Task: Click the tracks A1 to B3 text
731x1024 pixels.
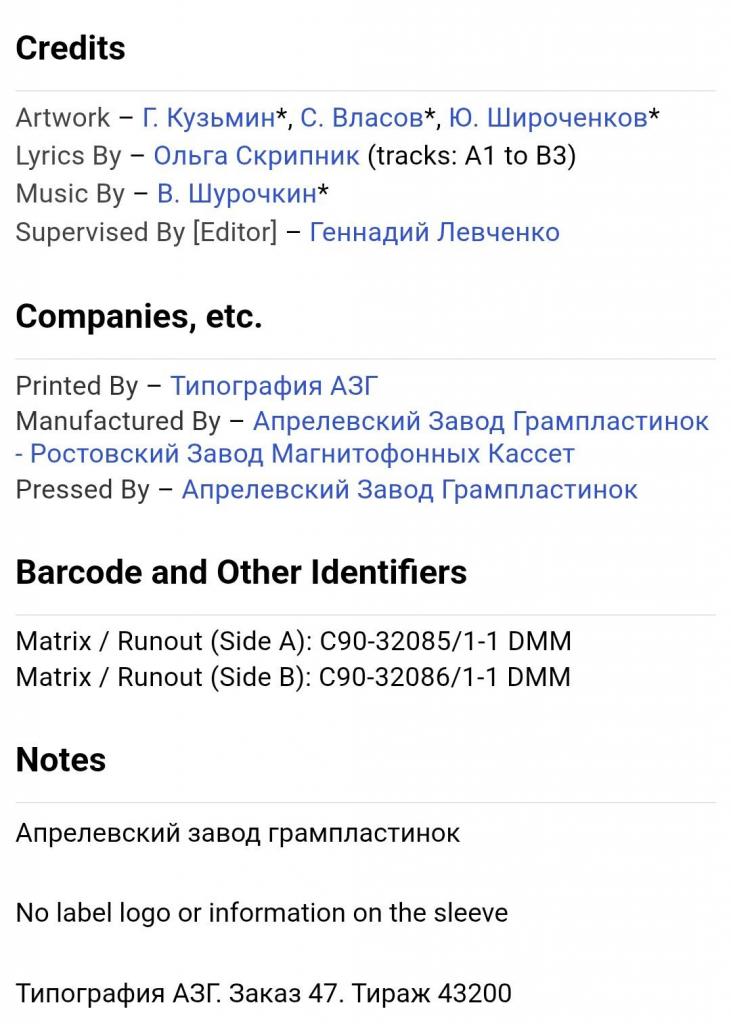Action: coord(472,156)
